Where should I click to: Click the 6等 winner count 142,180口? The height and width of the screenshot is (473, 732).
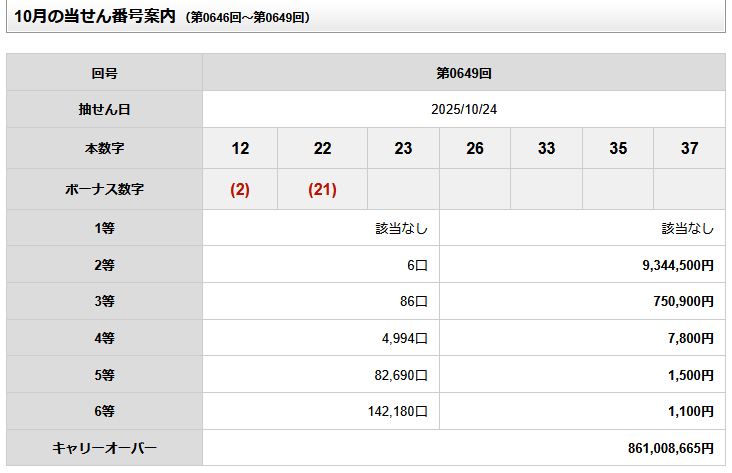(400, 411)
